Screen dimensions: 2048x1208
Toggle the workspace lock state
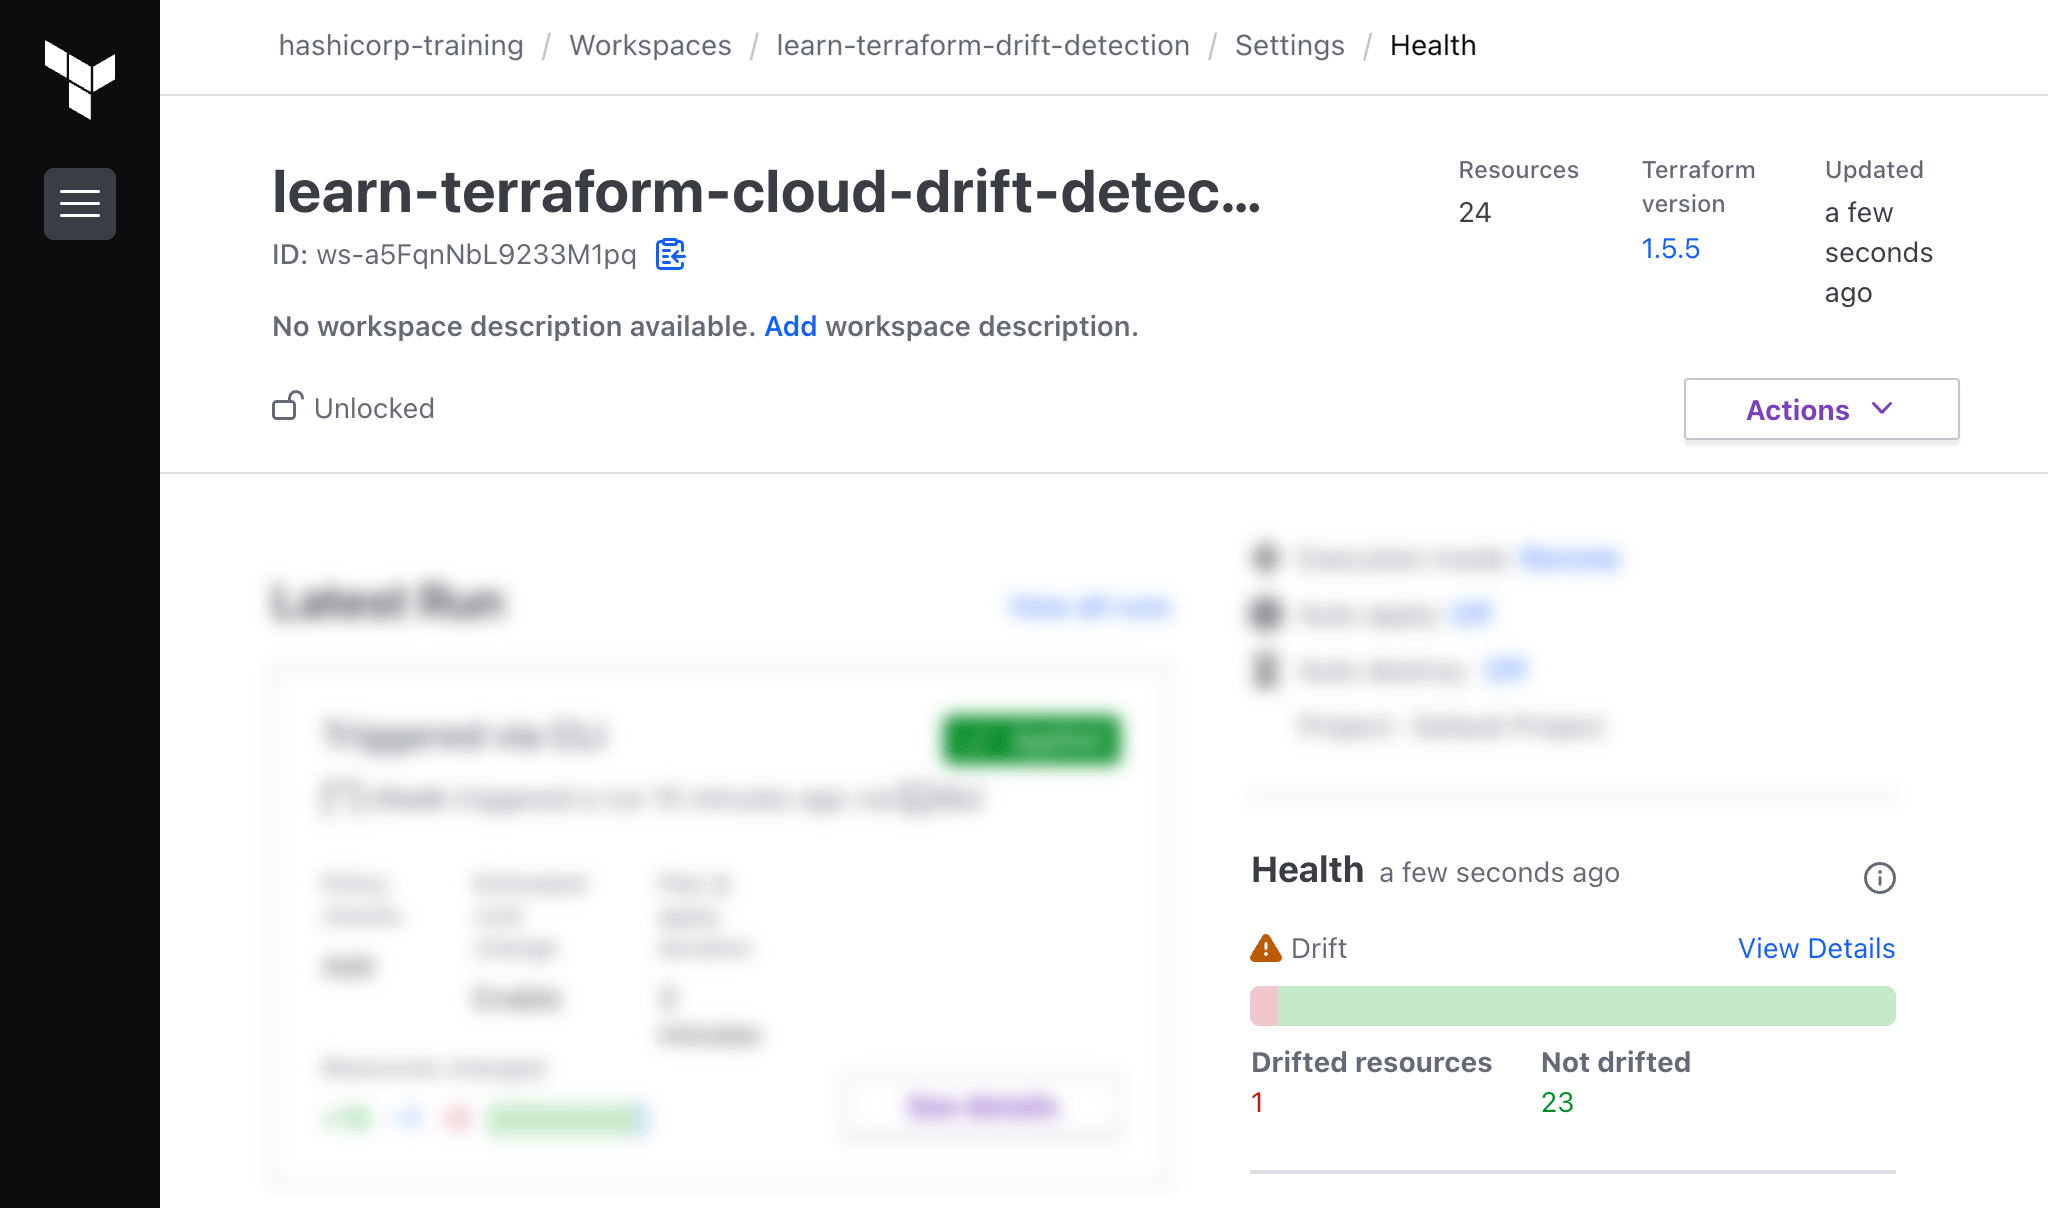tap(286, 407)
